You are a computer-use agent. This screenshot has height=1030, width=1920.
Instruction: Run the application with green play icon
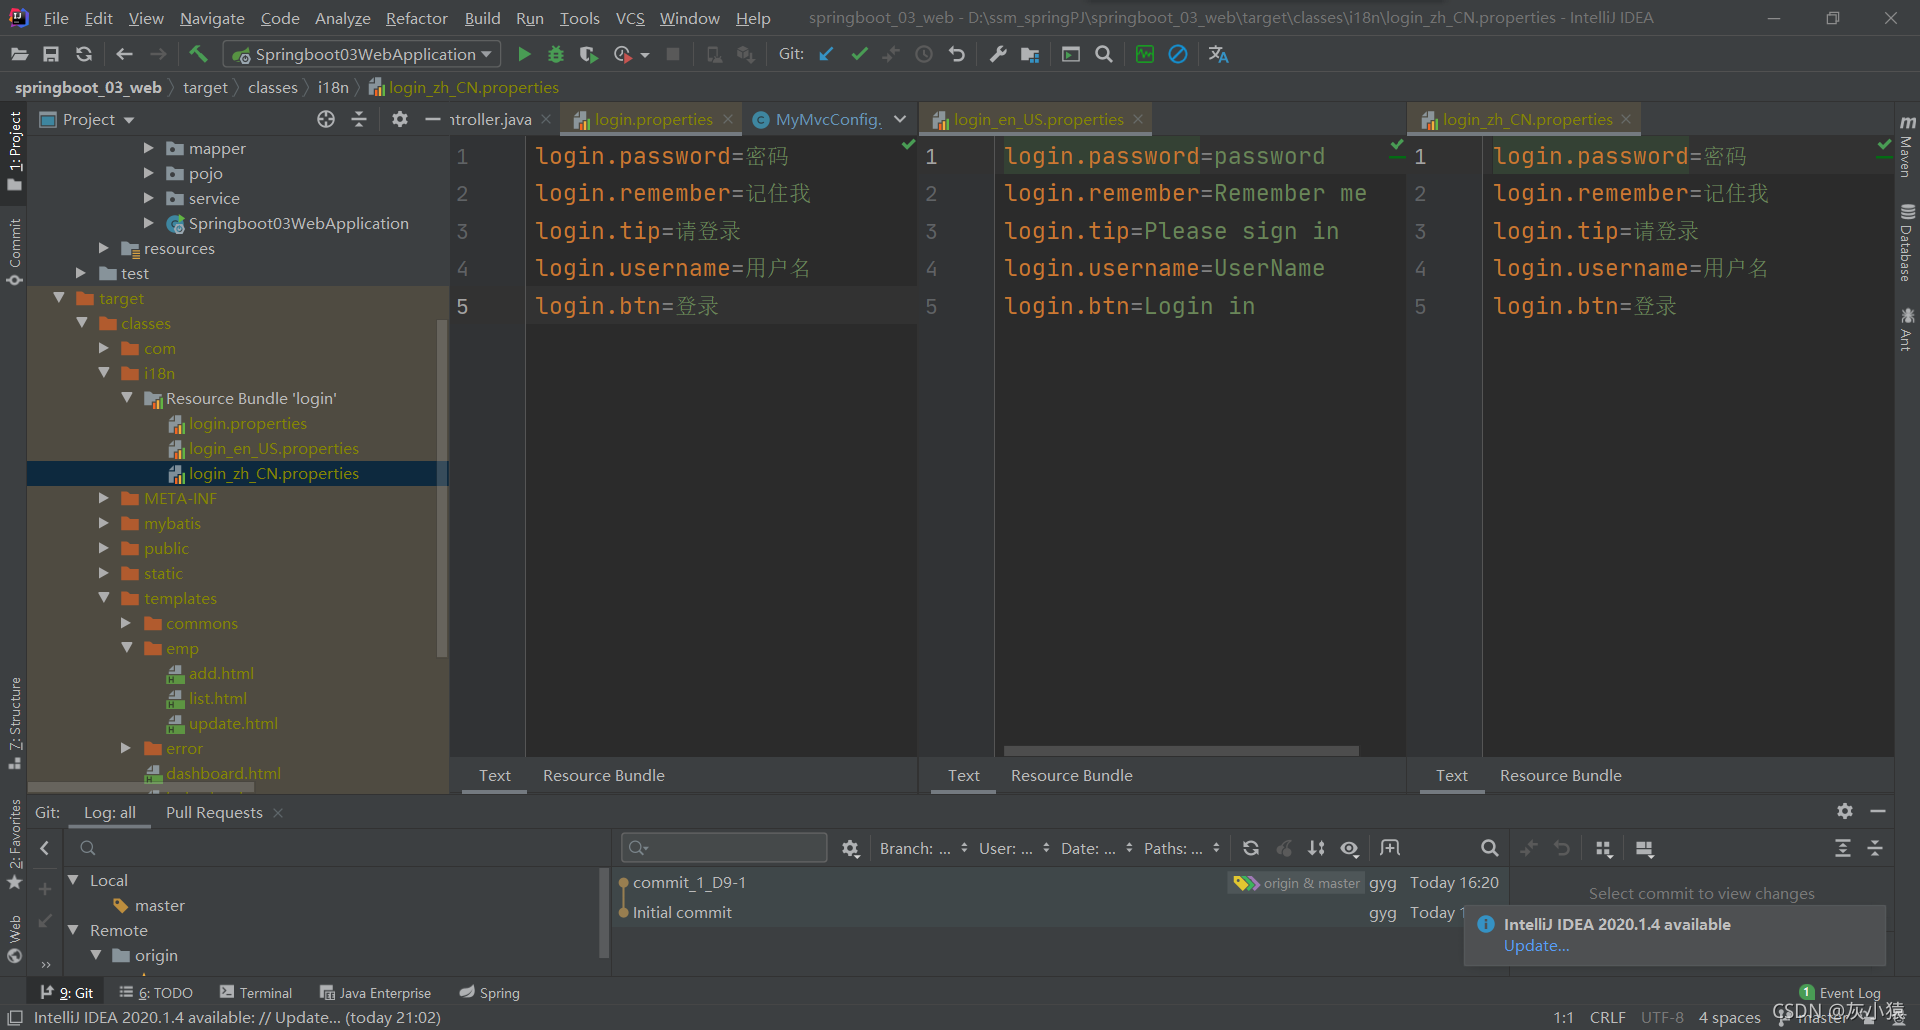[524, 54]
